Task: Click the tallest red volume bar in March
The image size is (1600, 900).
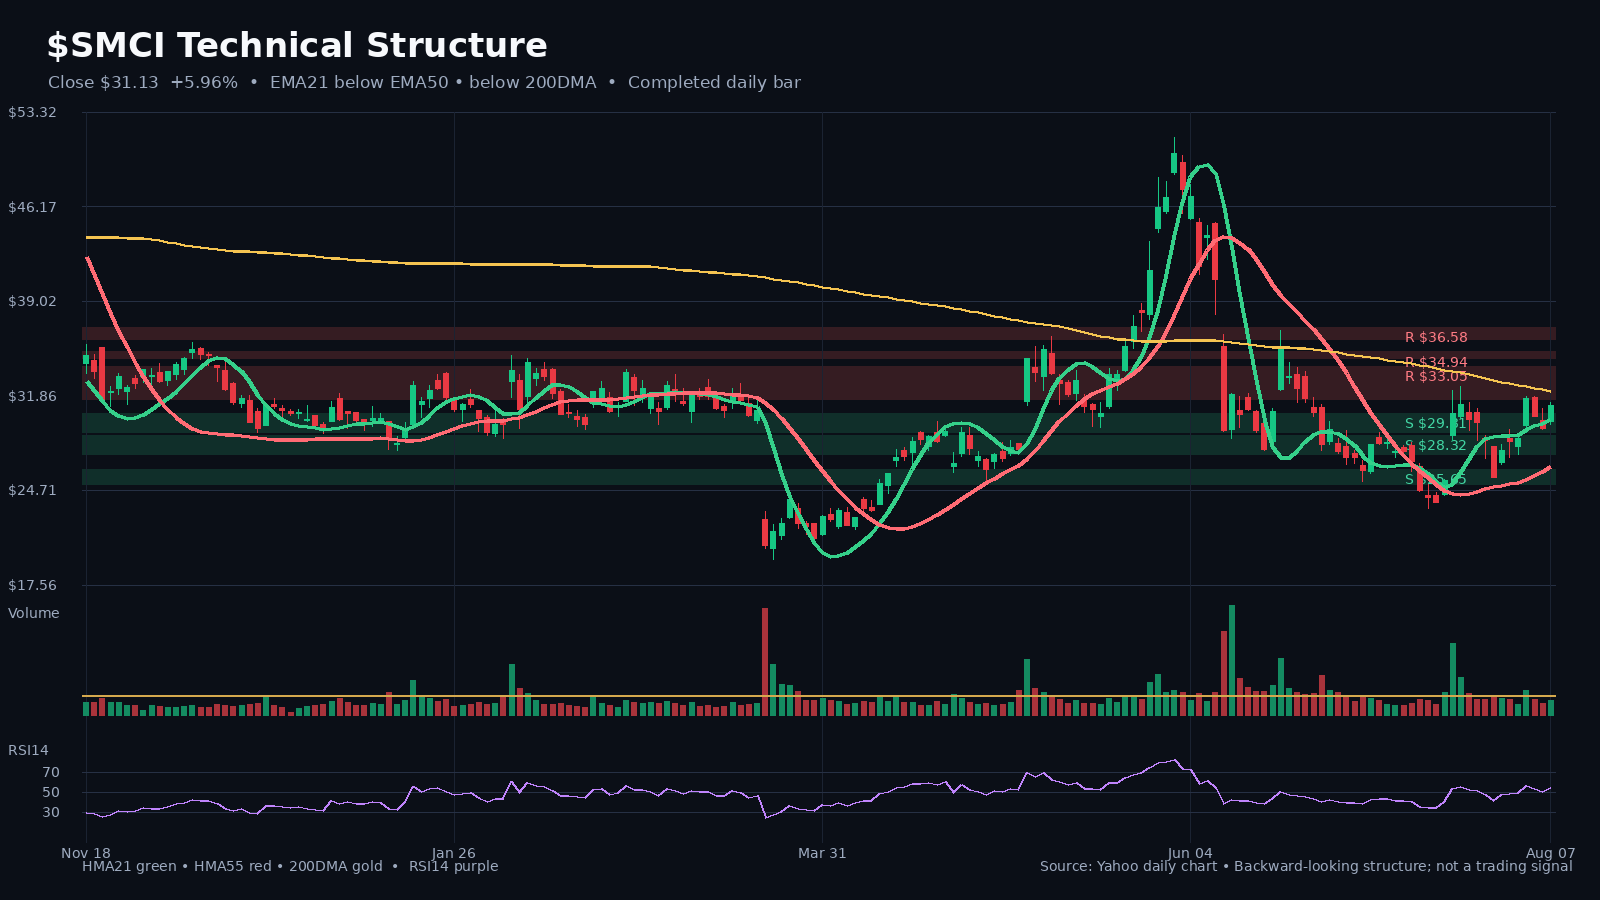Action: coord(765,661)
